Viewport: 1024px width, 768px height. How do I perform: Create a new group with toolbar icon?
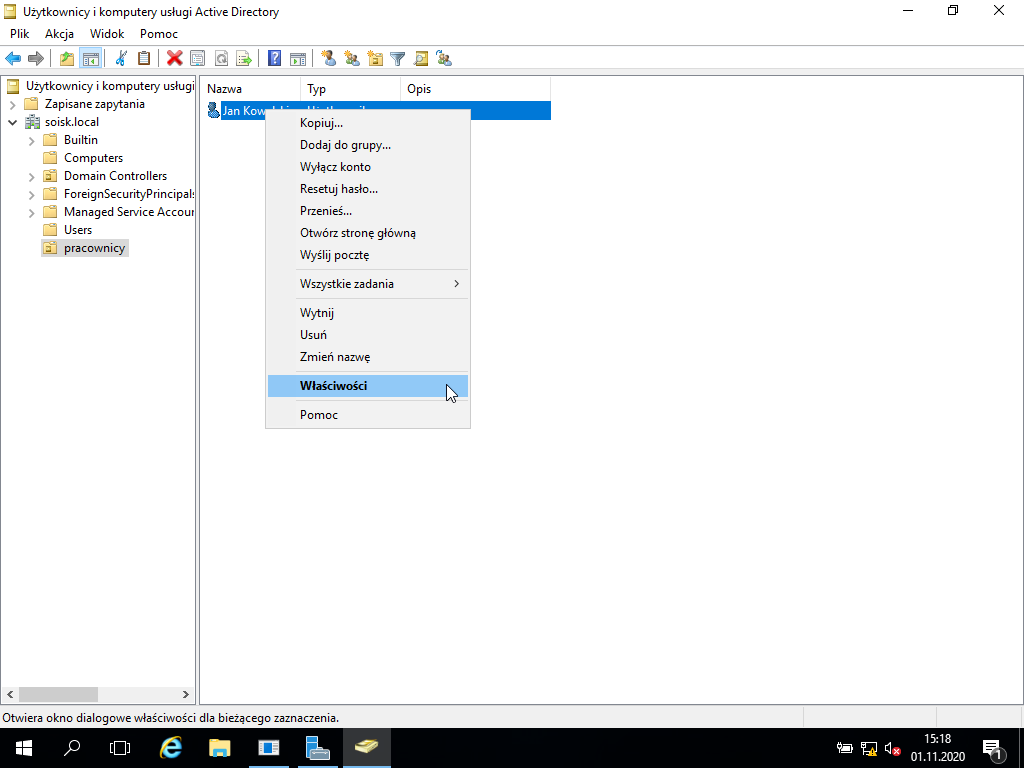[352, 59]
